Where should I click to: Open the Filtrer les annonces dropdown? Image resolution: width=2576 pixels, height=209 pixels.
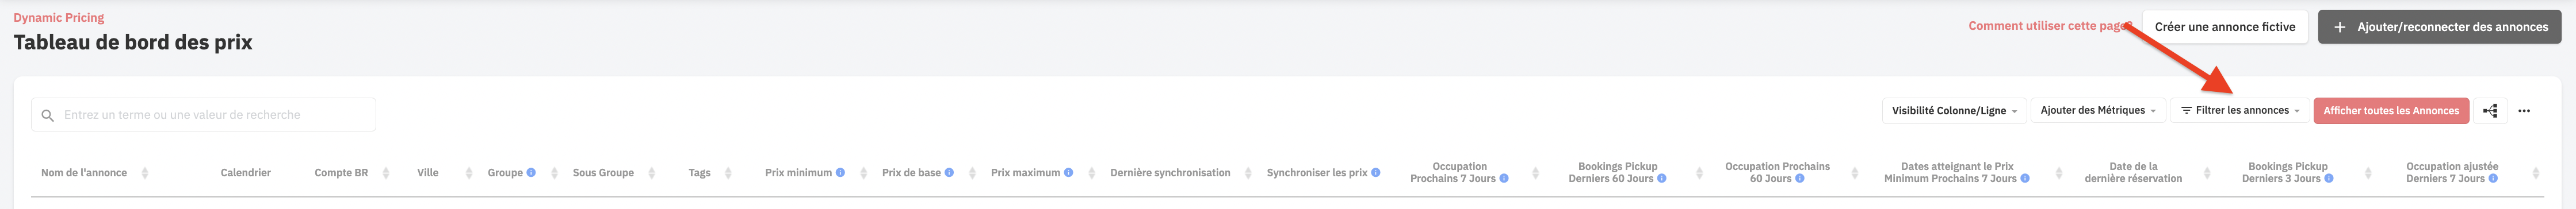click(x=2240, y=111)
